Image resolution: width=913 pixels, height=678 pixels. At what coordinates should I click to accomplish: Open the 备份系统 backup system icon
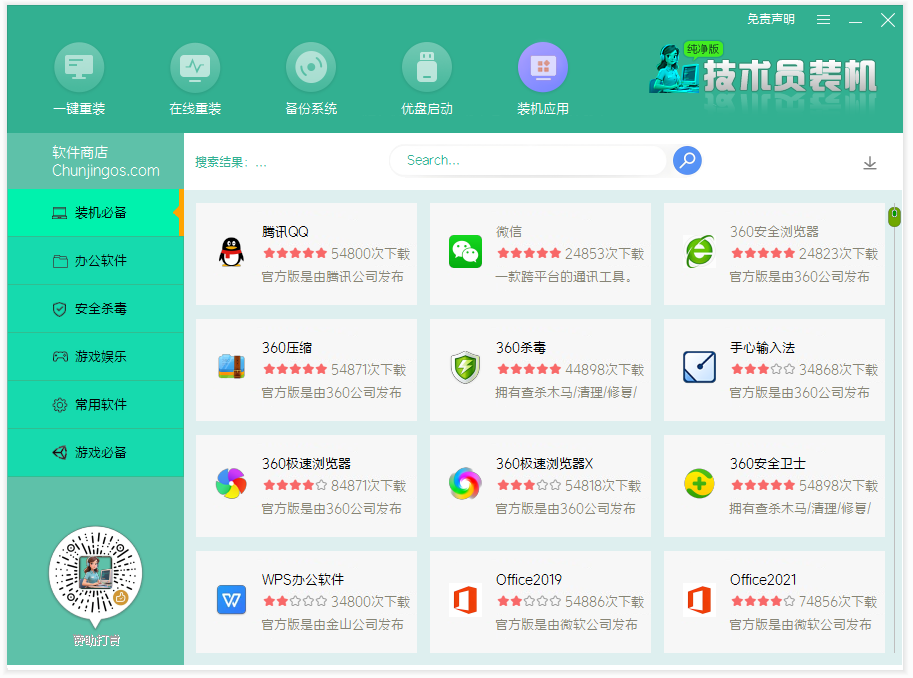[x=311, y=68]
